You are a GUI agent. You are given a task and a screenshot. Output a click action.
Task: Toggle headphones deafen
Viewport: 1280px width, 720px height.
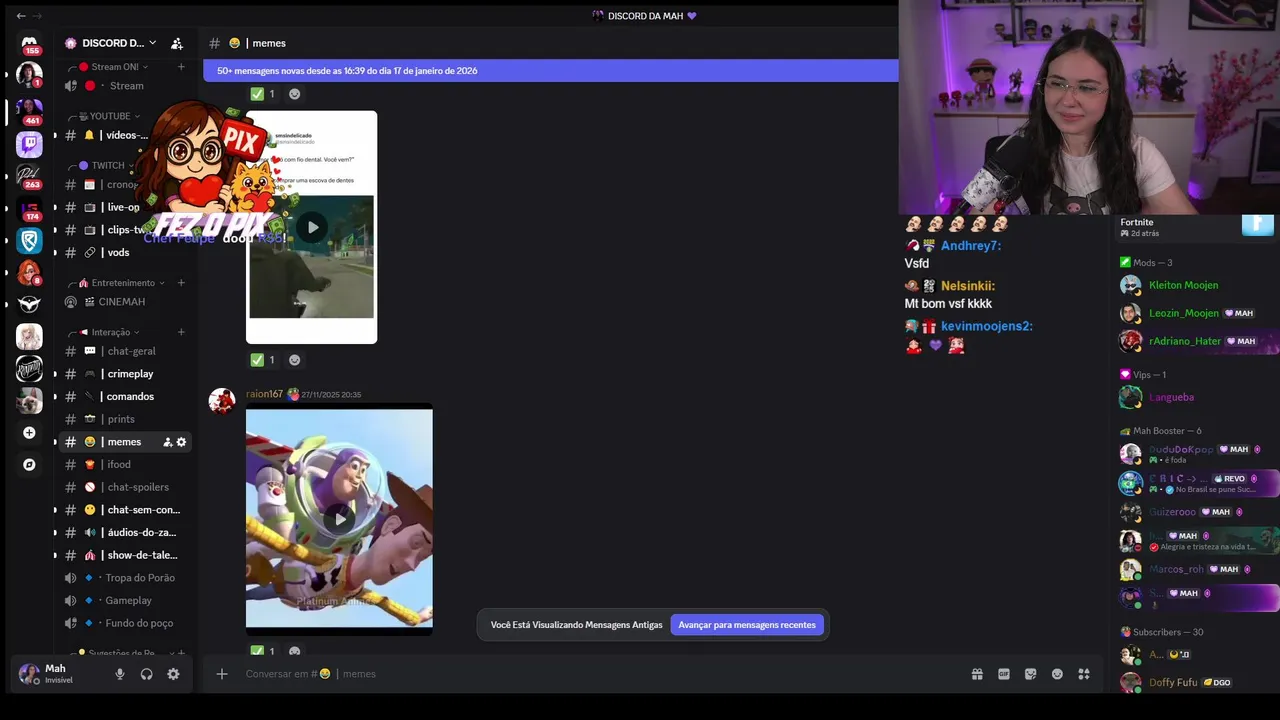(147, 674)
